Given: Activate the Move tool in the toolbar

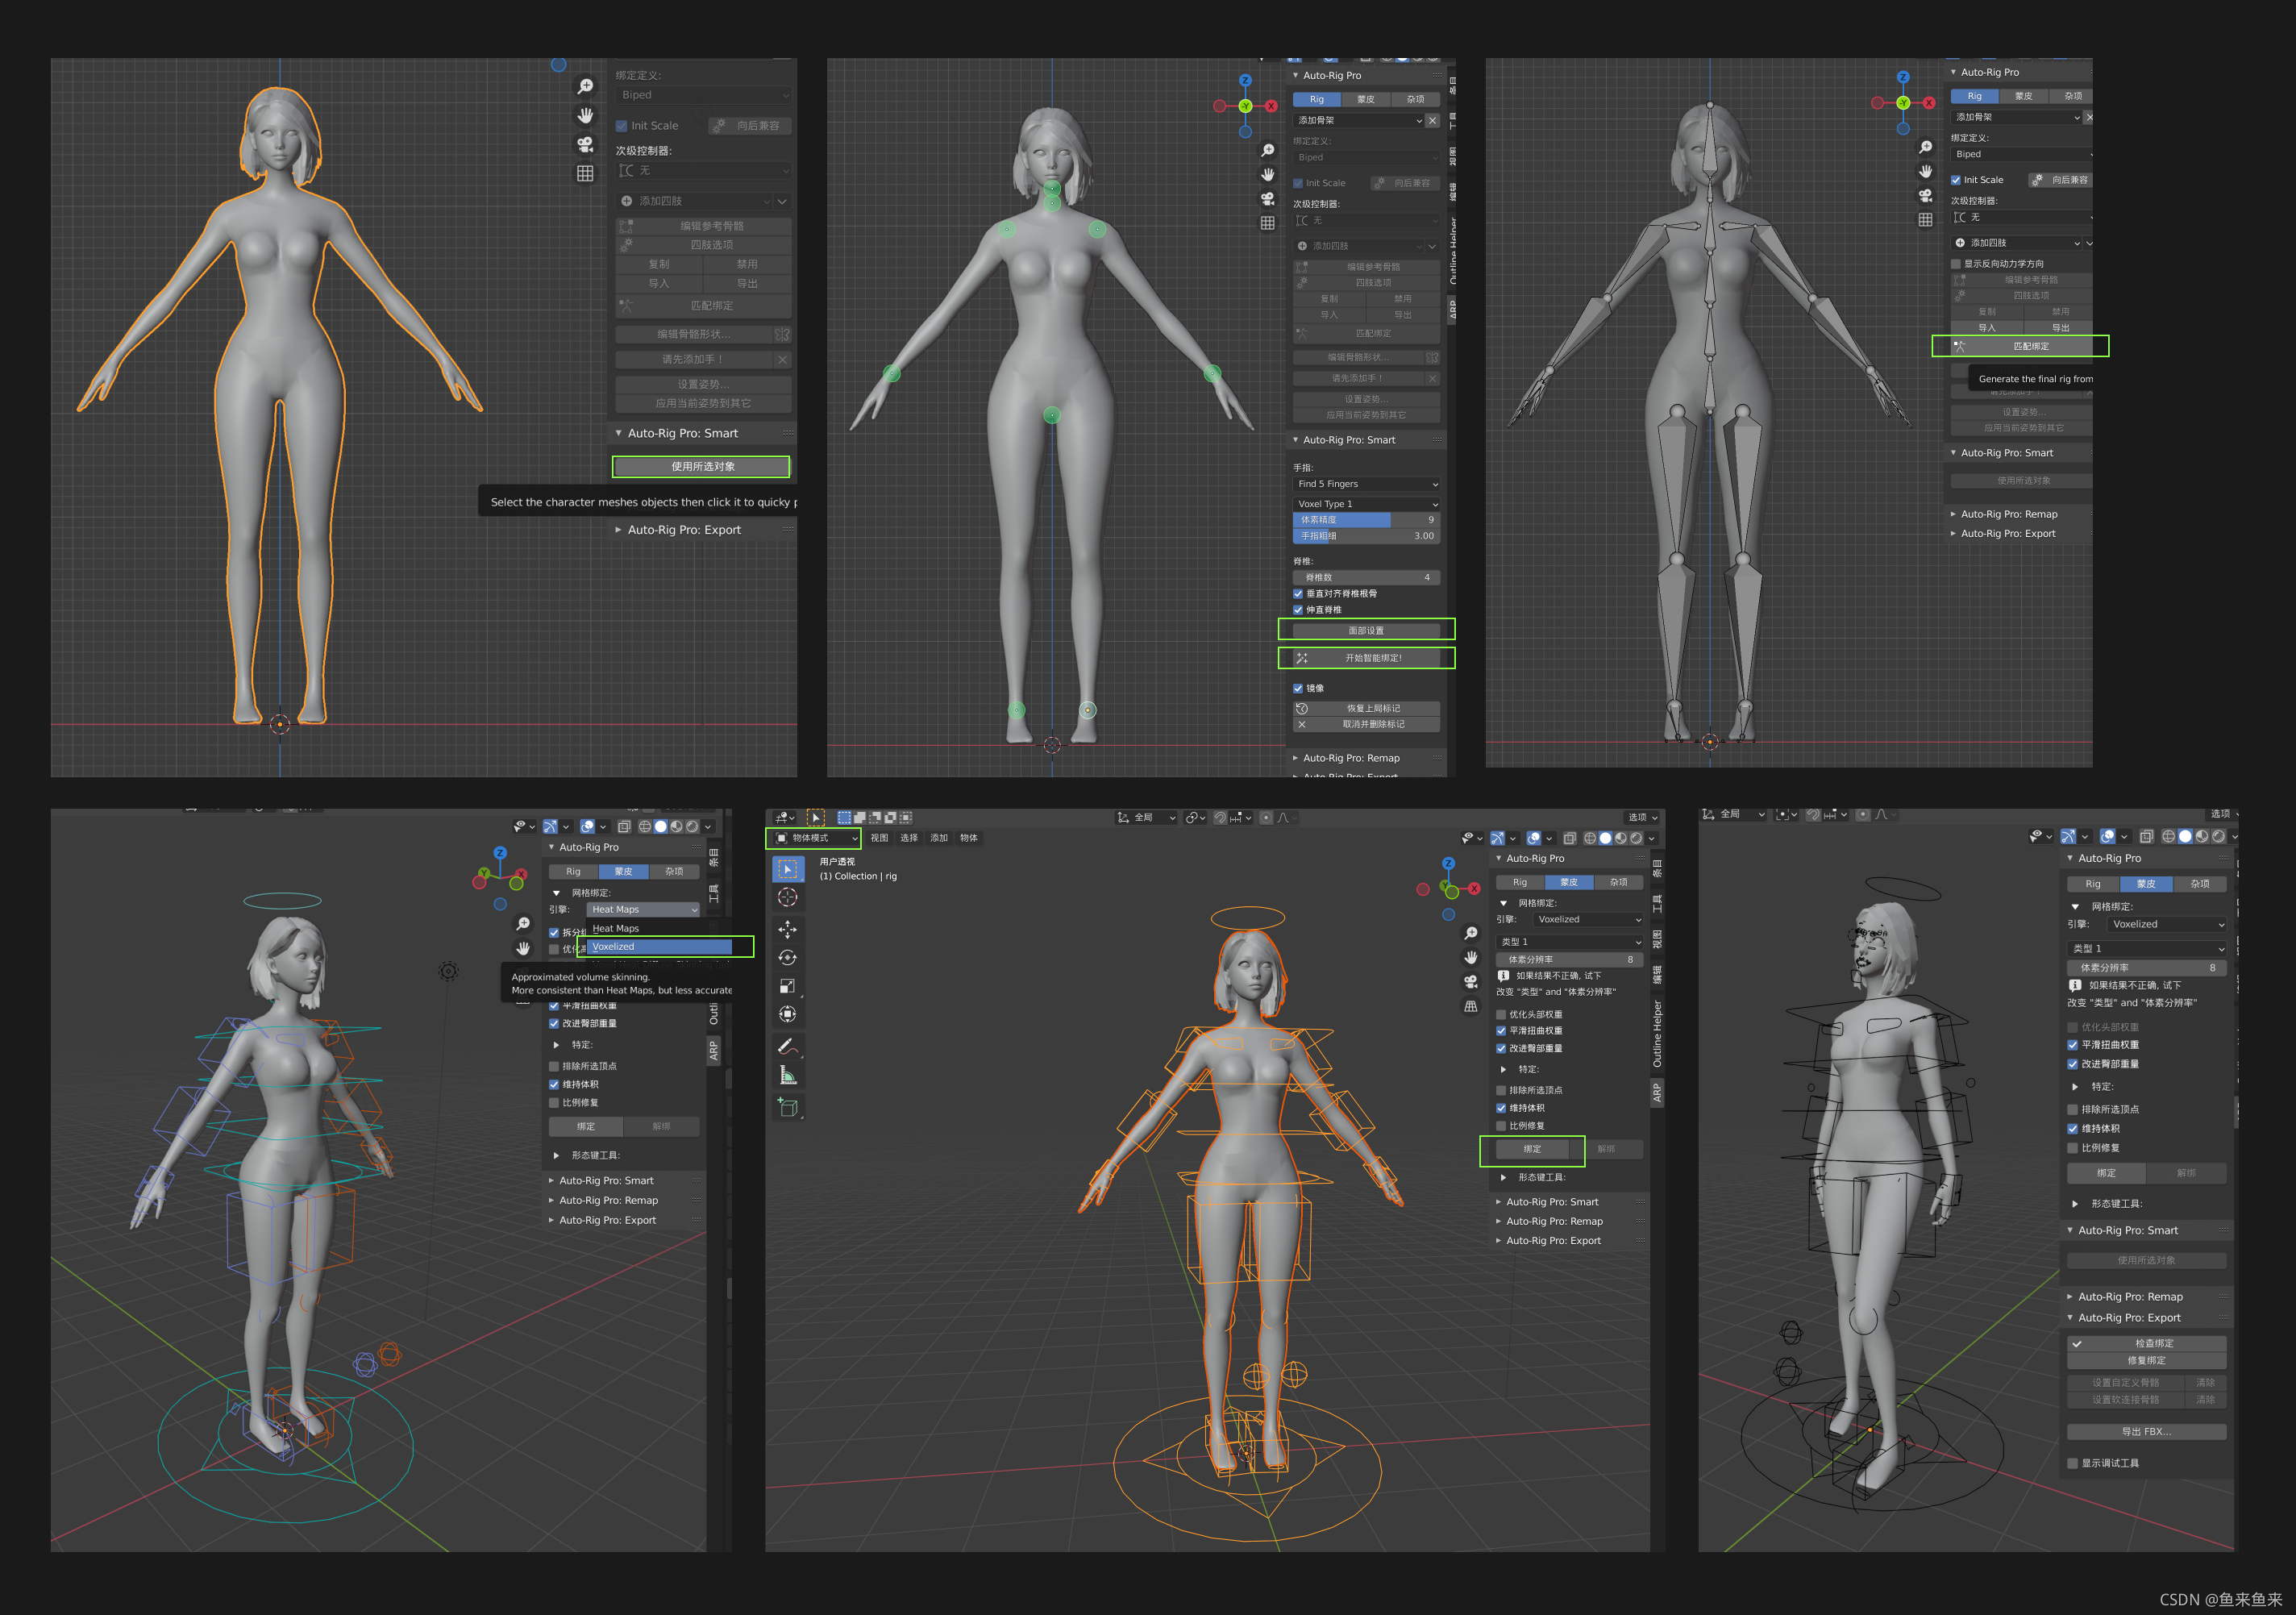Looking at the screenshot, I should [787, 929].
